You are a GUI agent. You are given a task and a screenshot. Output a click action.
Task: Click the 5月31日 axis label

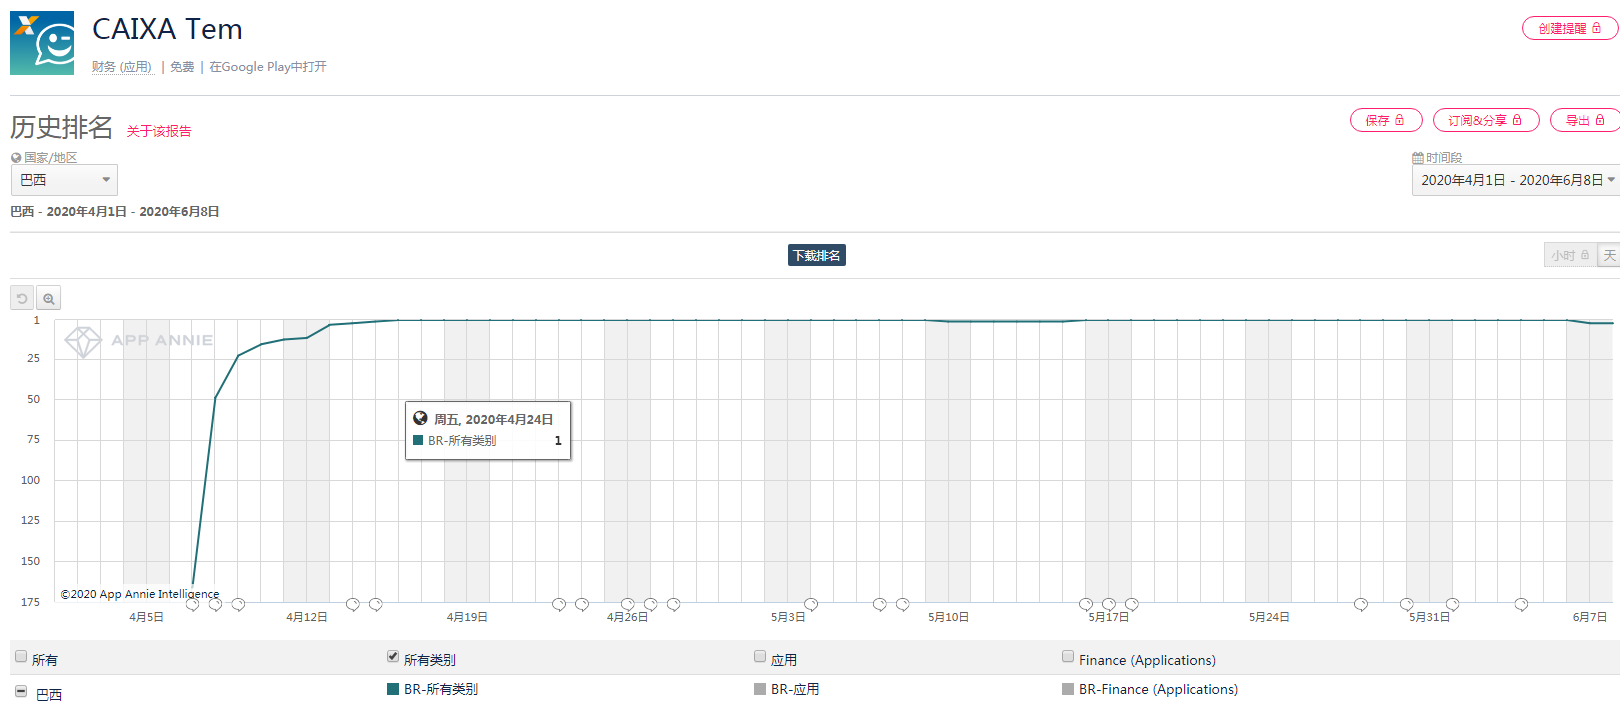[x=1429, y=617]
